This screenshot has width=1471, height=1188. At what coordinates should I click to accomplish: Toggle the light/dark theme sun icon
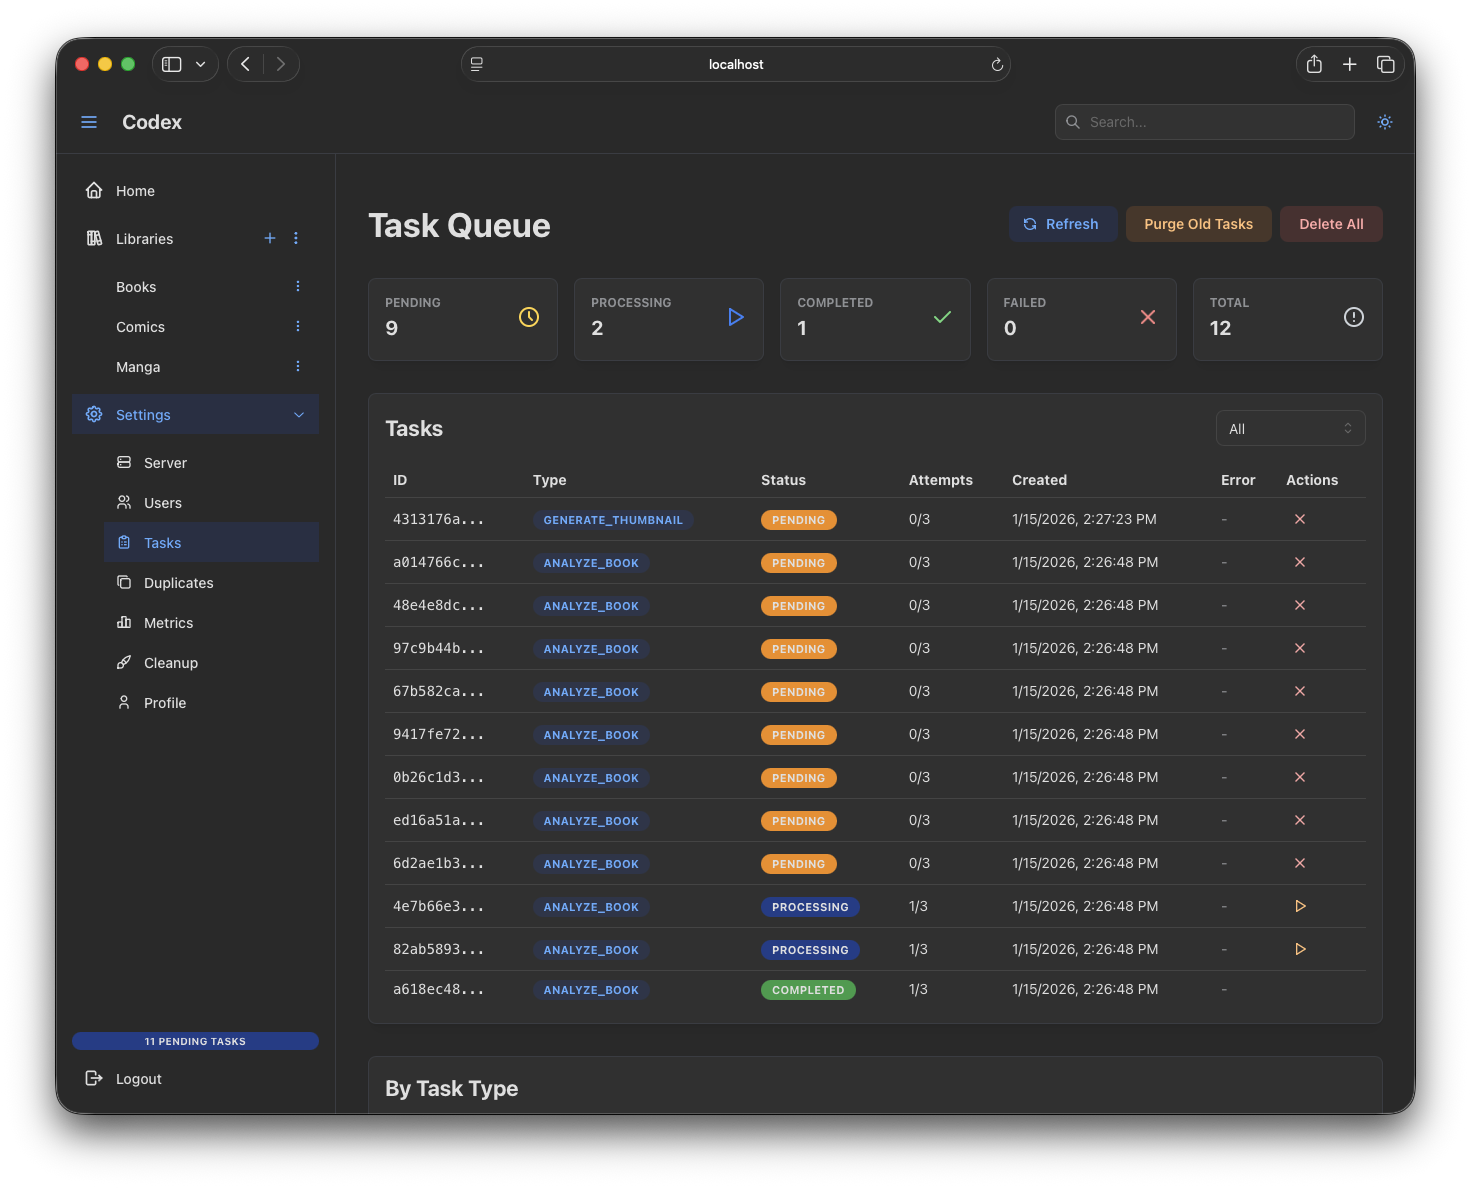pos(1384,122)
